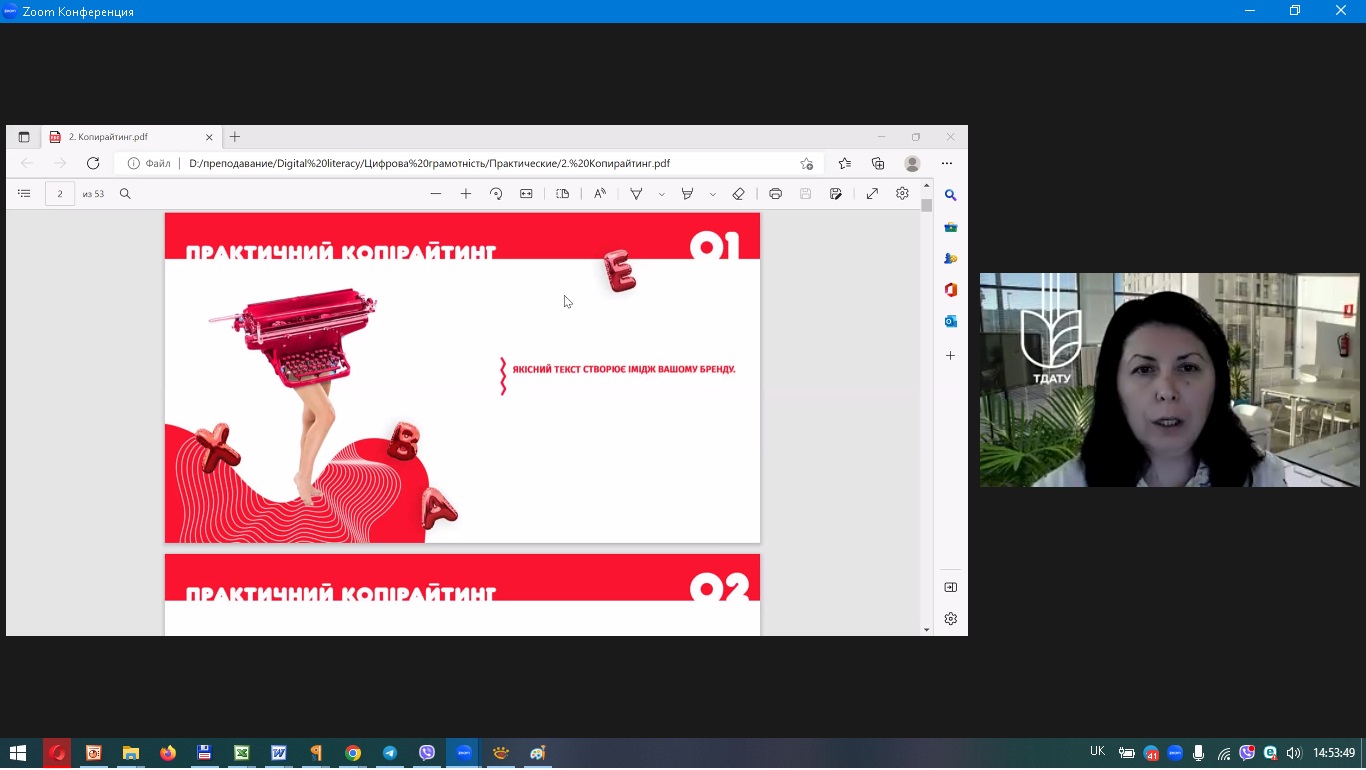
Task: Open the sidebar Outlook icon
Action: tap(951, 321)
